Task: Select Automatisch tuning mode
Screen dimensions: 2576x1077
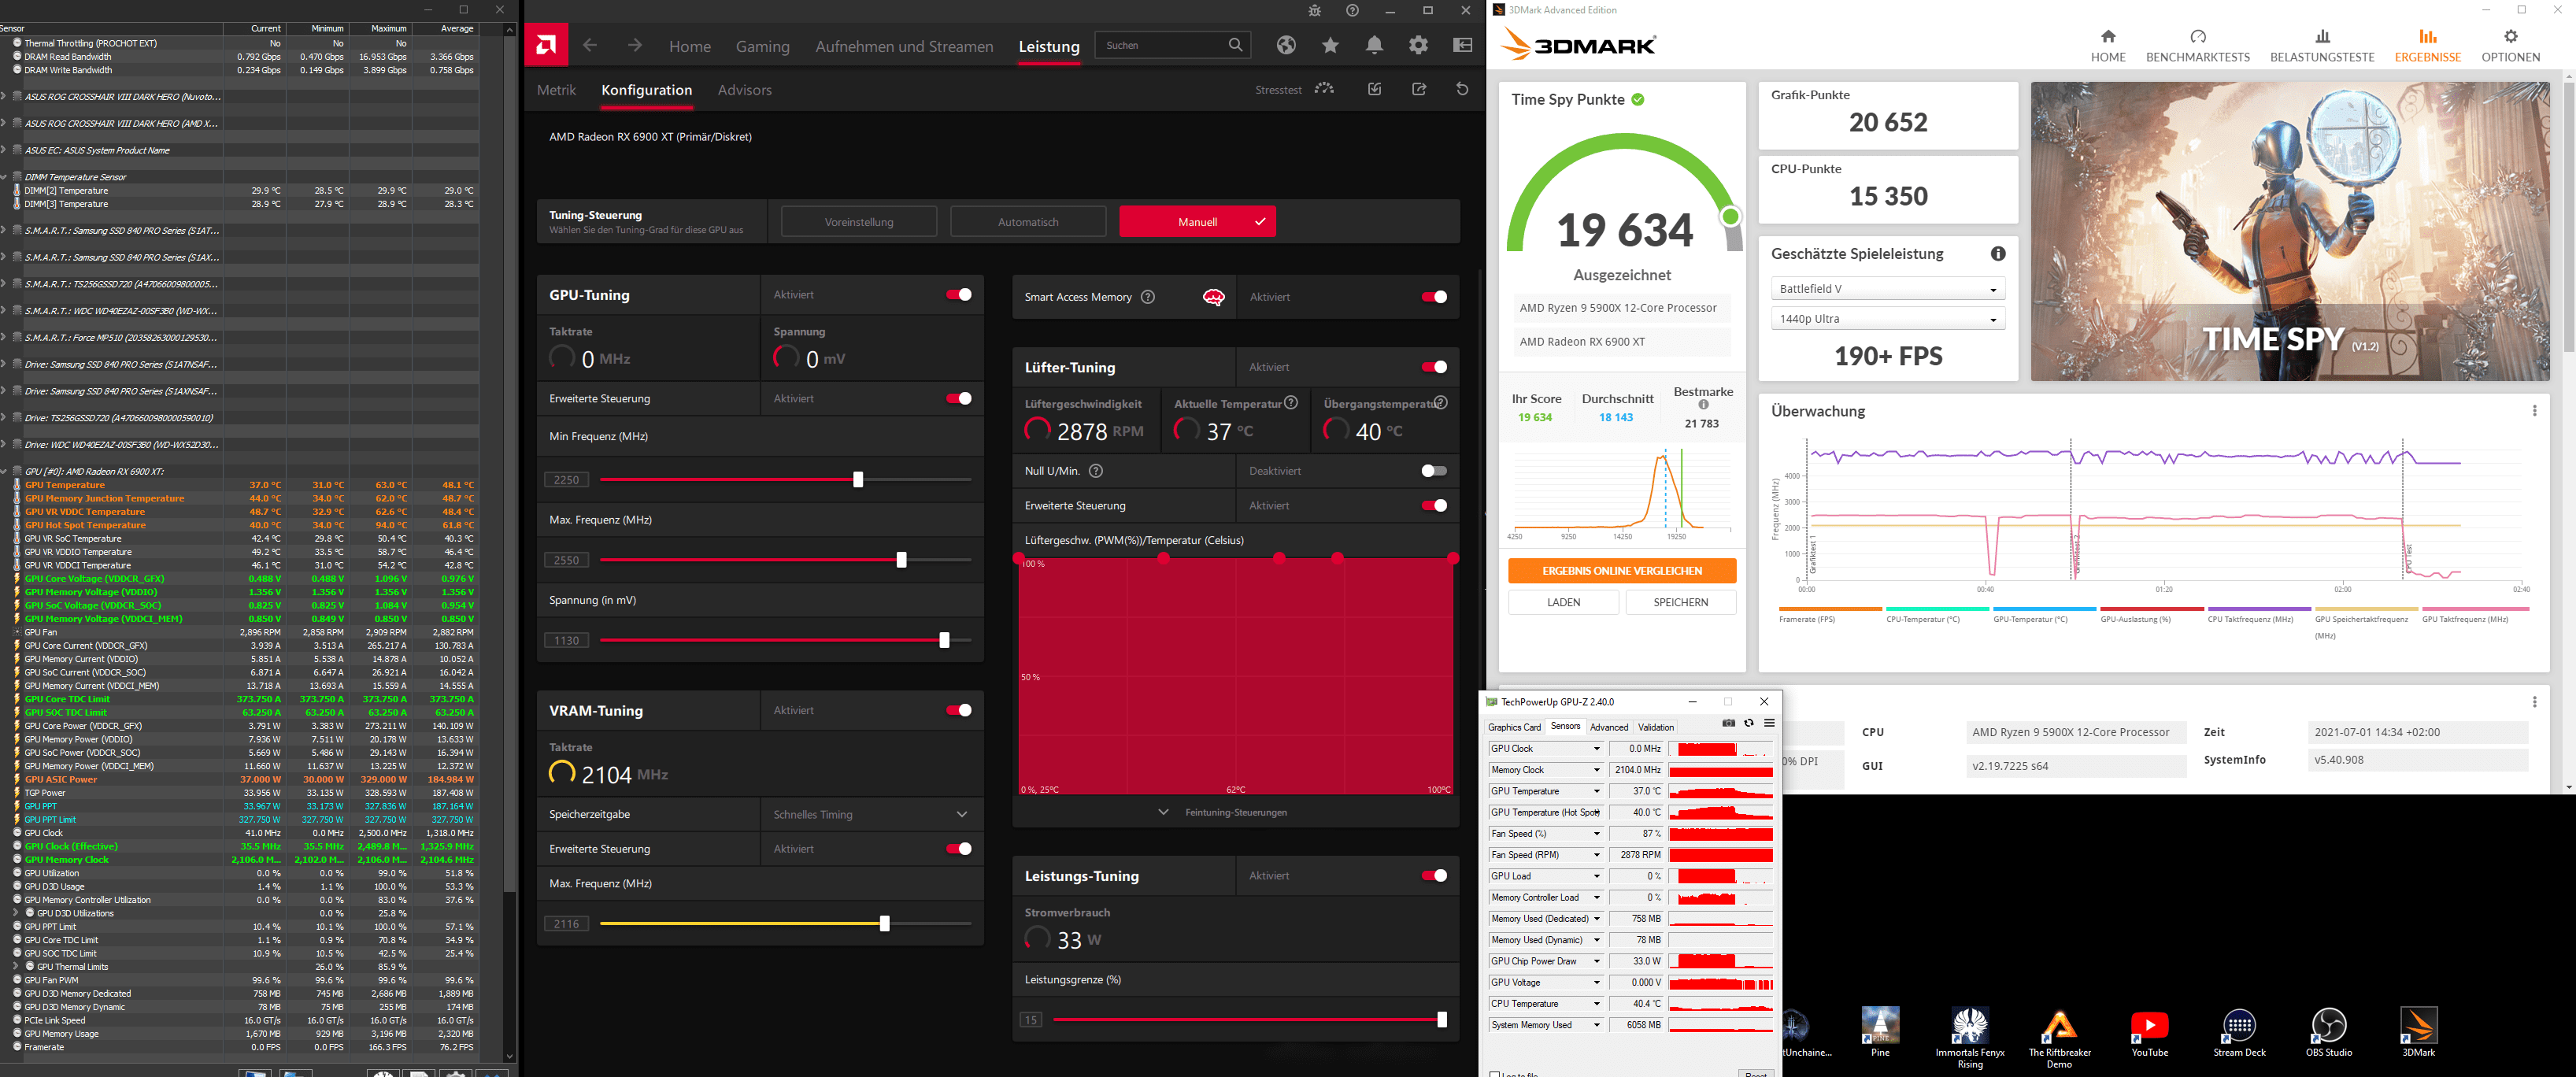Action: [x=1028, y=222]
